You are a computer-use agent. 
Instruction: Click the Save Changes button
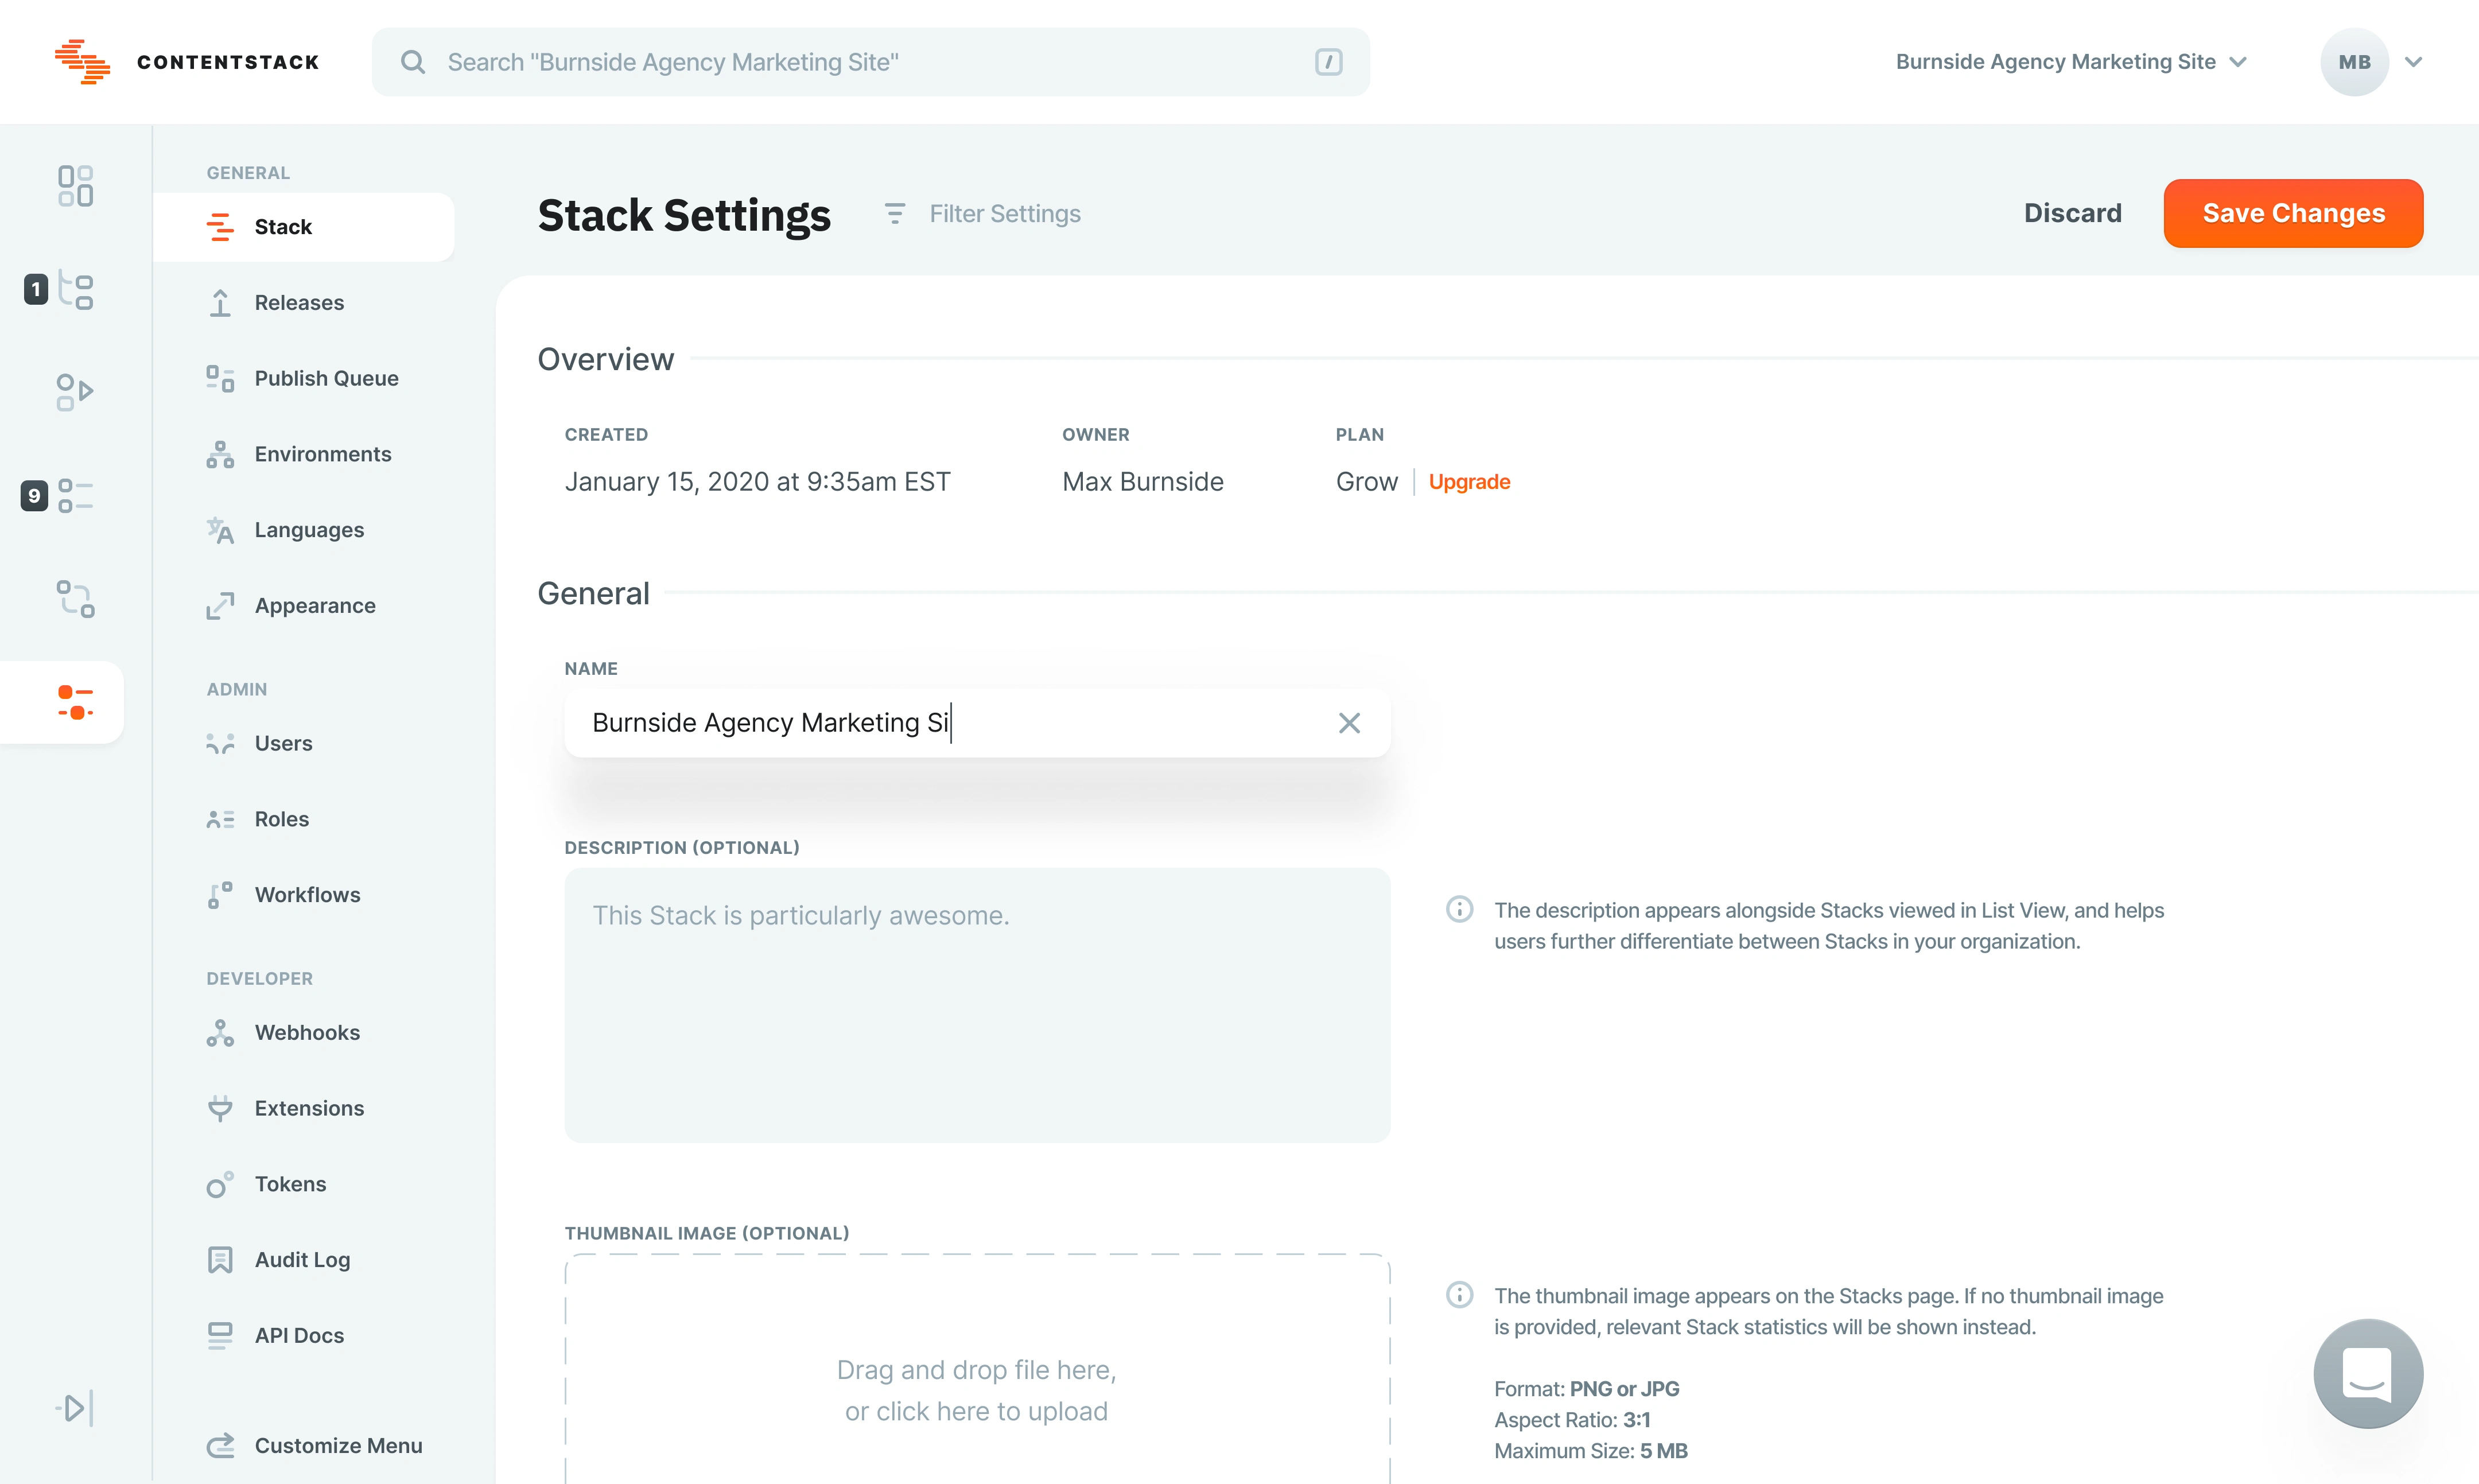click(x=2293, y=213)
